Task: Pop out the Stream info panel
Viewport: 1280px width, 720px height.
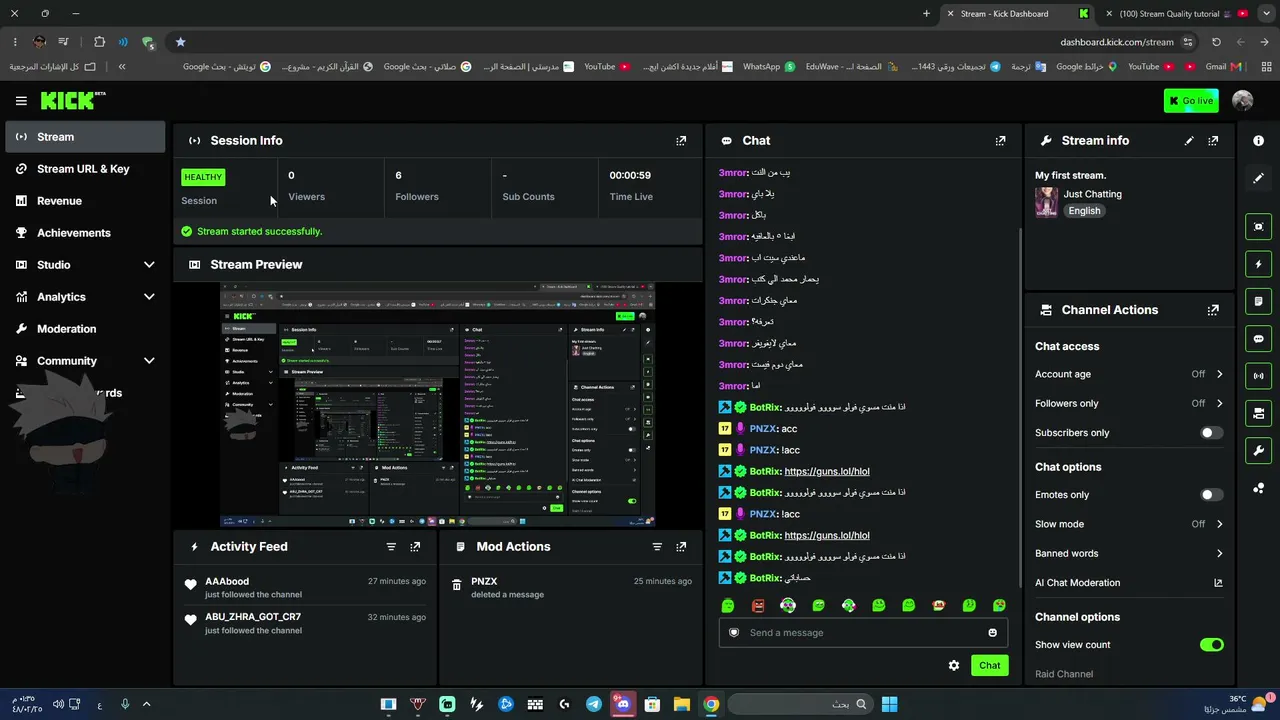Action: 1213,141
